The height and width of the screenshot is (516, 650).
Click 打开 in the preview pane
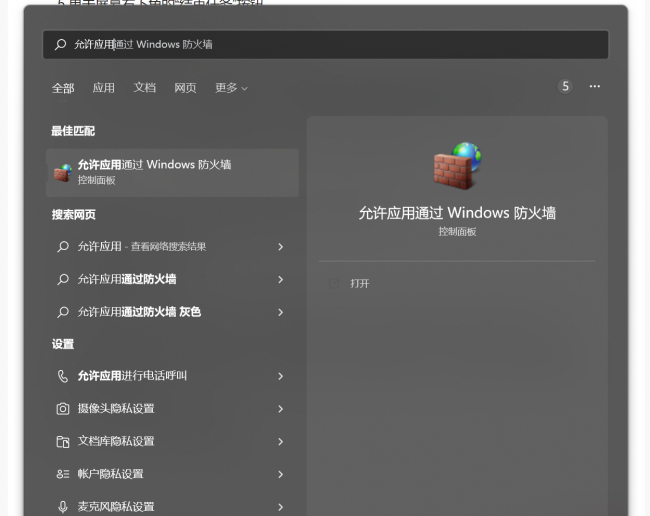pyautogui.click(x=359, y=283)
